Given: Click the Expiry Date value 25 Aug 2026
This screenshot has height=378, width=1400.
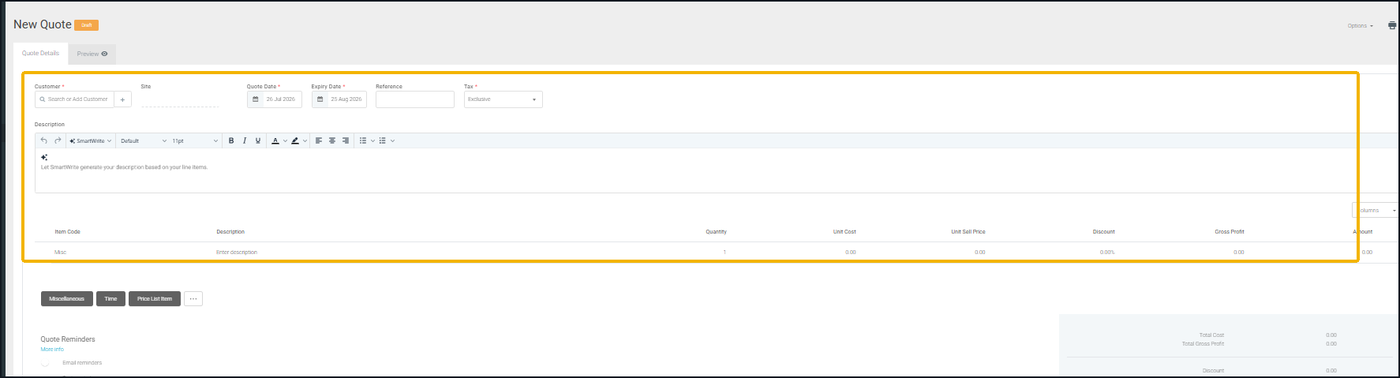Looking at the screenshot, I should point(346,99).
